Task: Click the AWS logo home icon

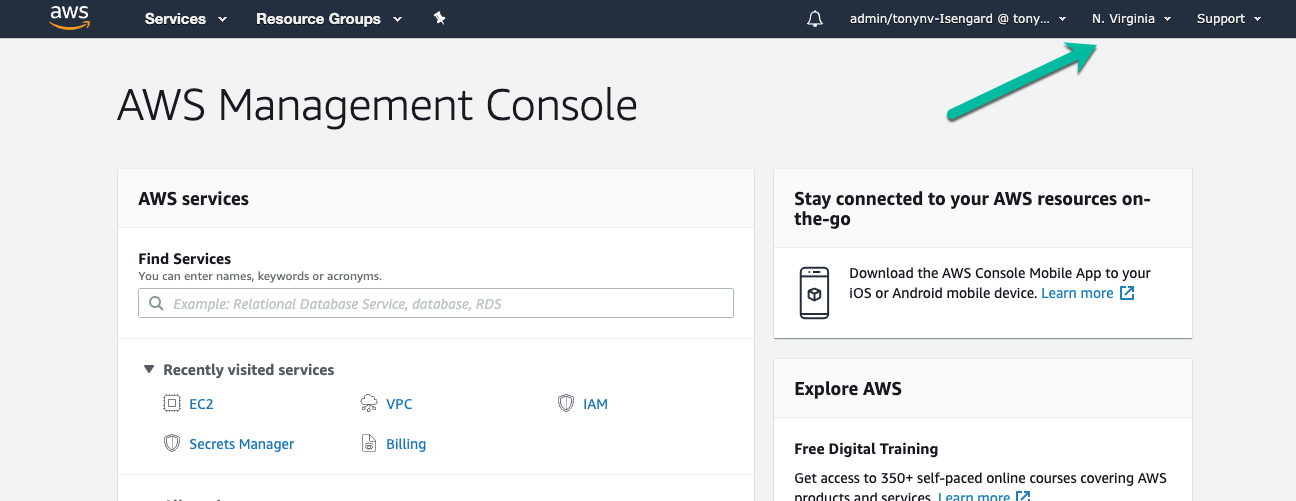Action: coord(69,17)
